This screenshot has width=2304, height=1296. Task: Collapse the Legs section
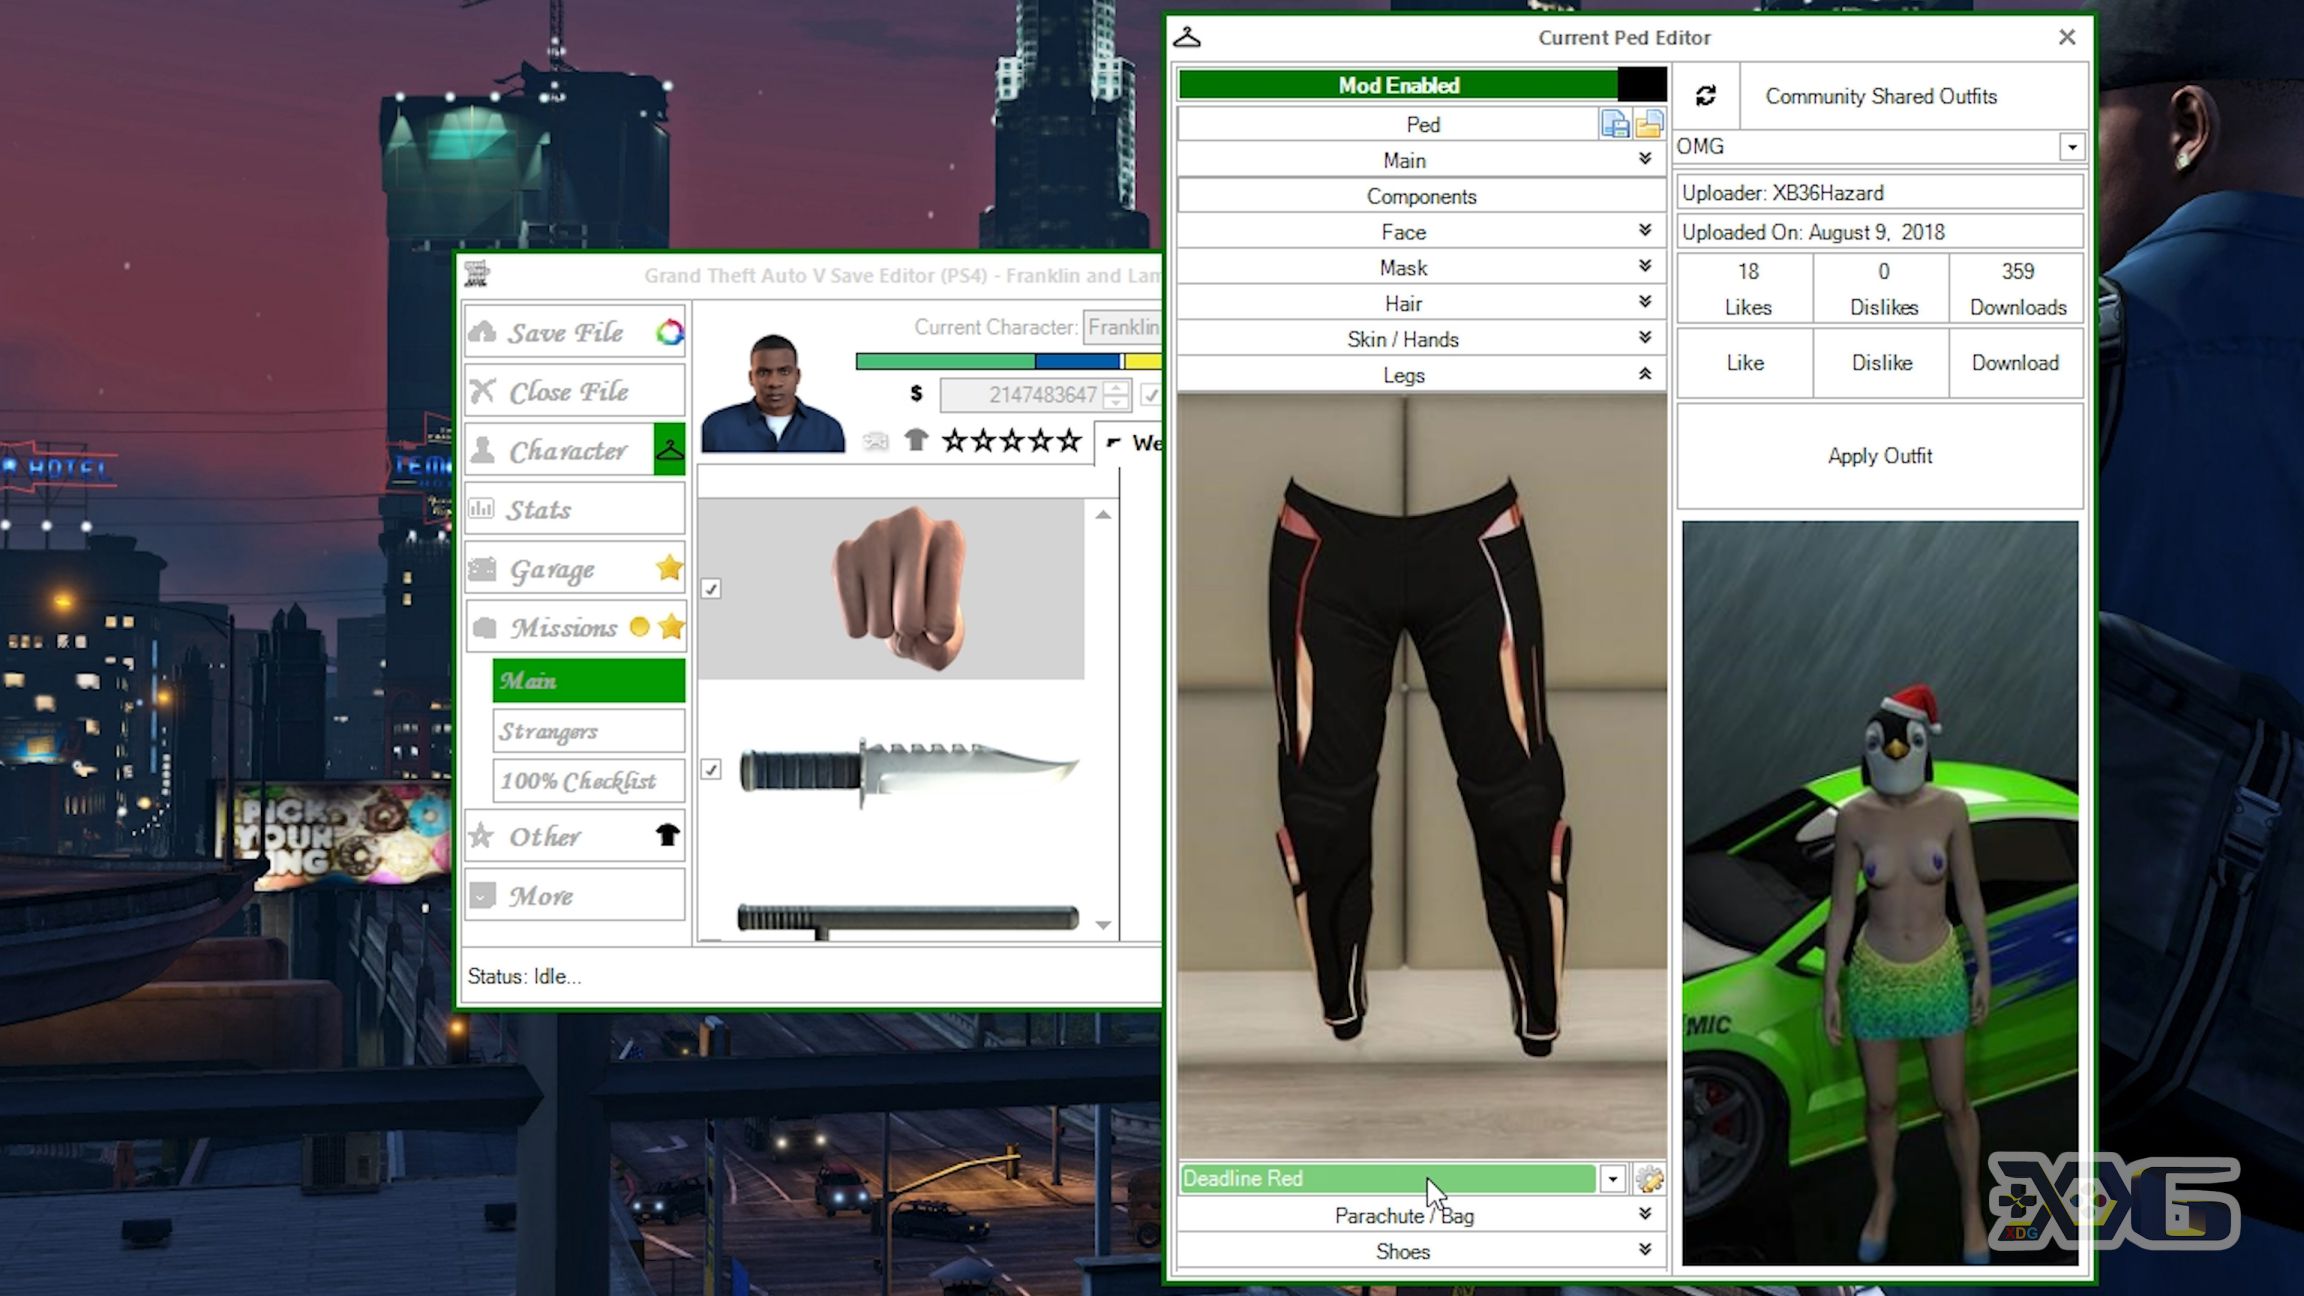point(1421,375)
